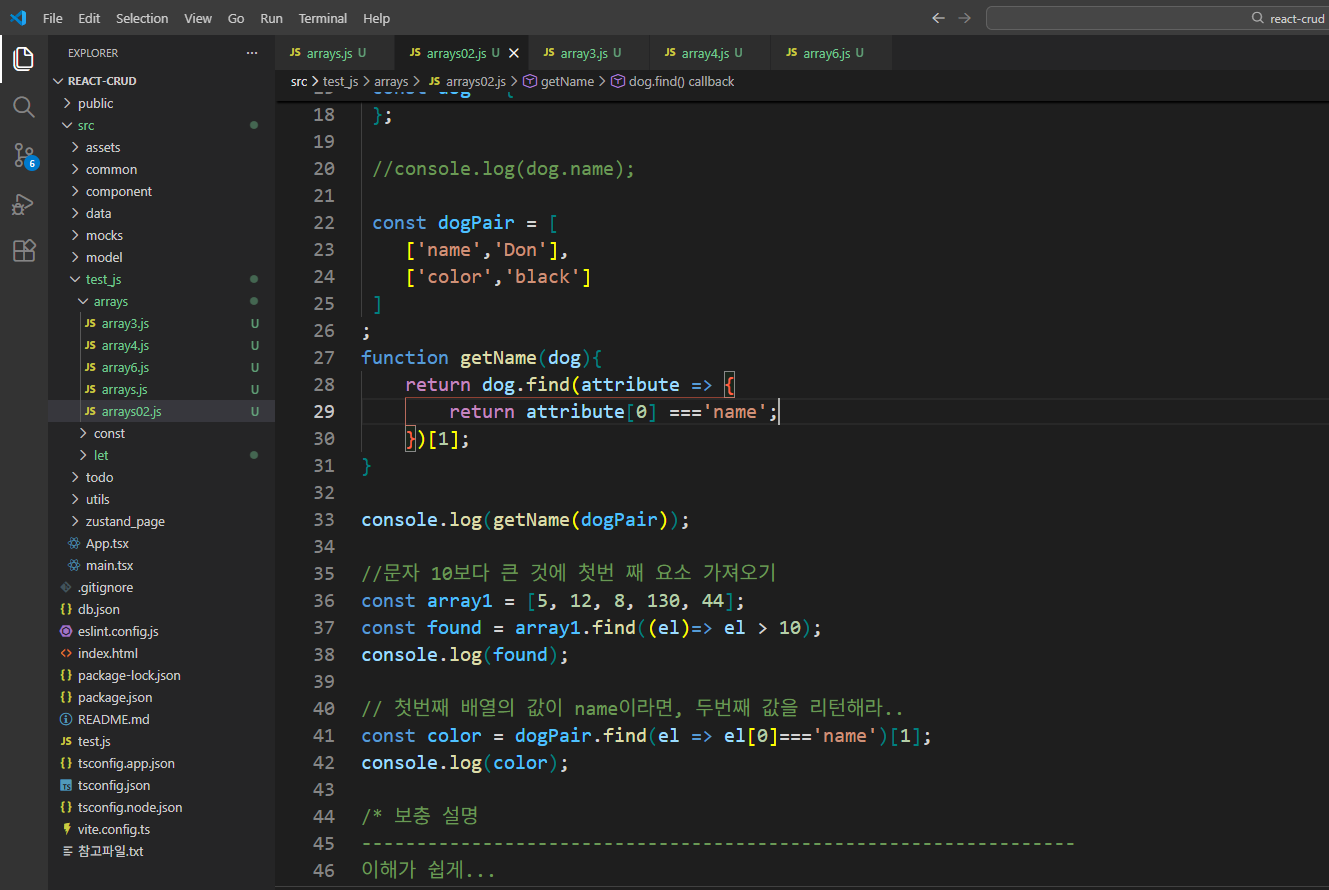Click the react-crud command center search box
1329x890 pixels.
[x=1158, y=18]
